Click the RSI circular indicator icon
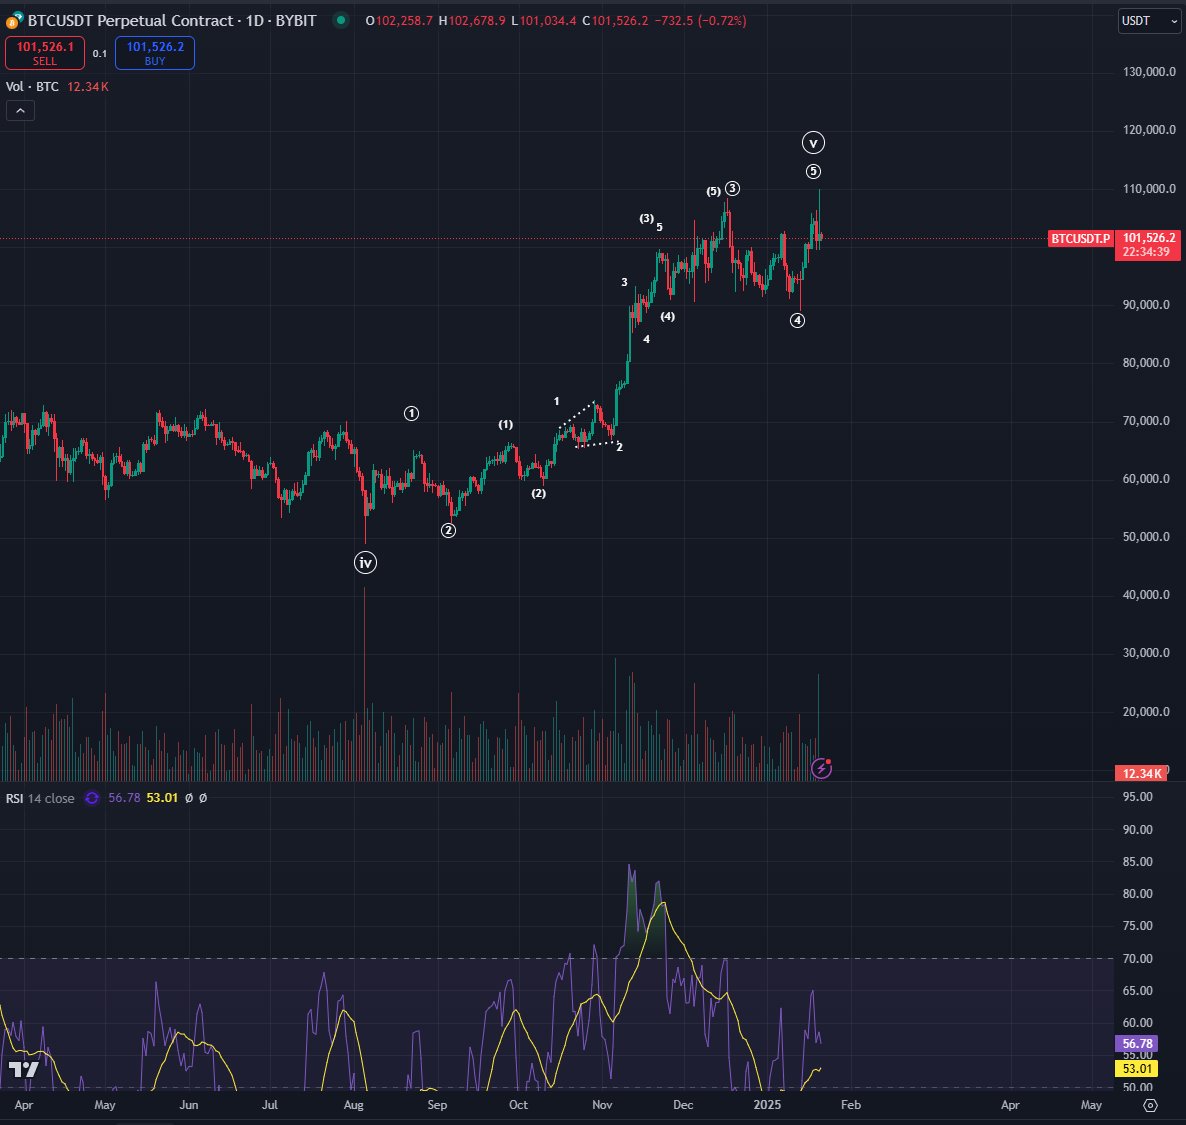1186x1125 pixels. click(x=92, y=798)
